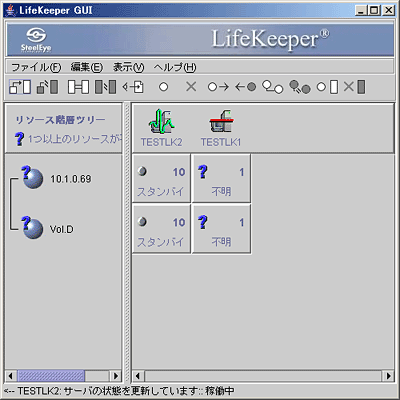Click the TESTLK2 status bar message
The height and width of the screenshot is (400, 400).
click(x=119, y=391)
